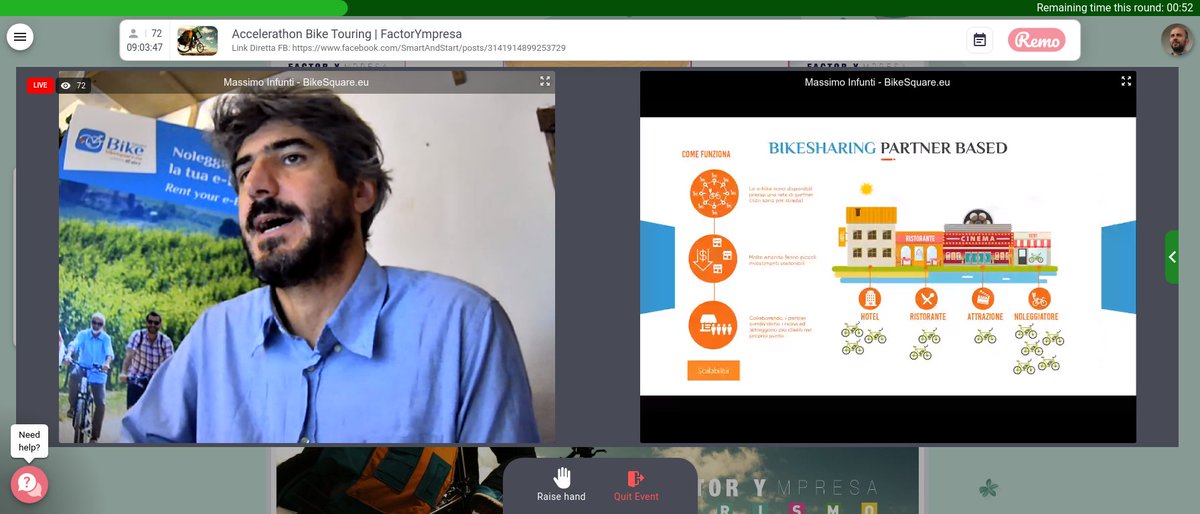This screenshot has height=514, width=1200.
Task: Click the green round progress bar
Action: click(174, 7)
